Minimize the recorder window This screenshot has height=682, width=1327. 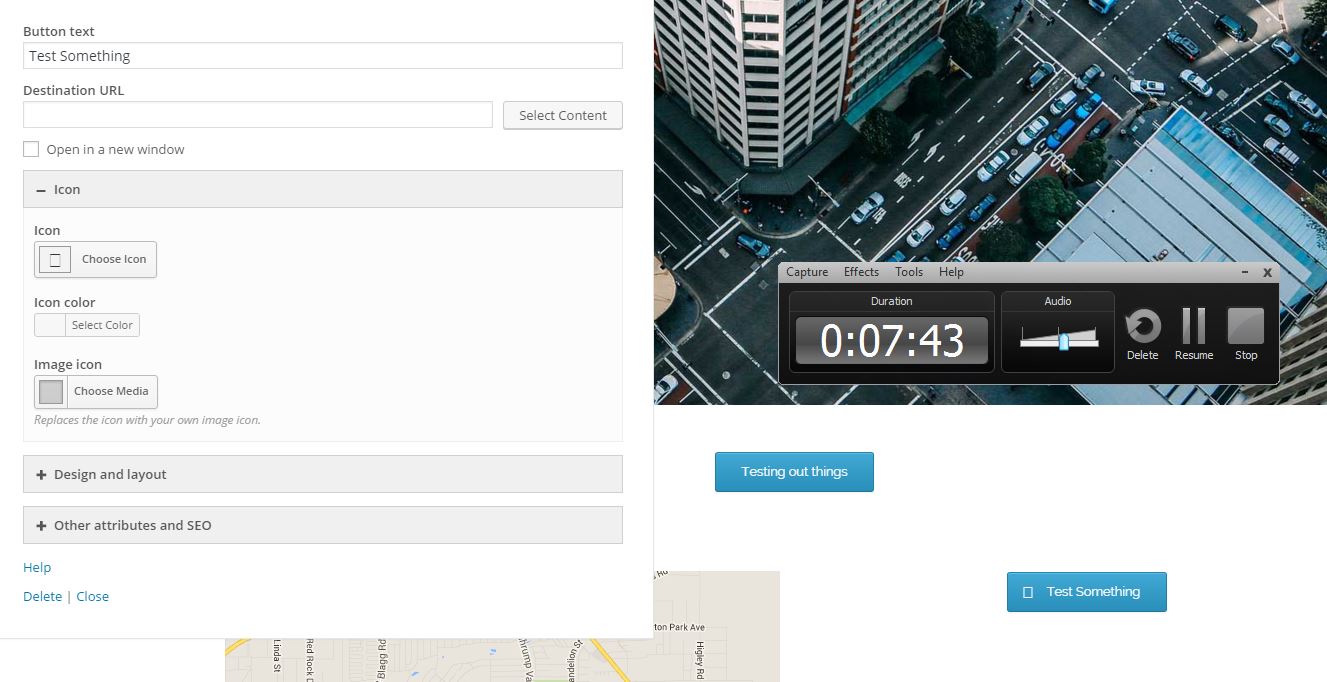[x=1245, y=272]
